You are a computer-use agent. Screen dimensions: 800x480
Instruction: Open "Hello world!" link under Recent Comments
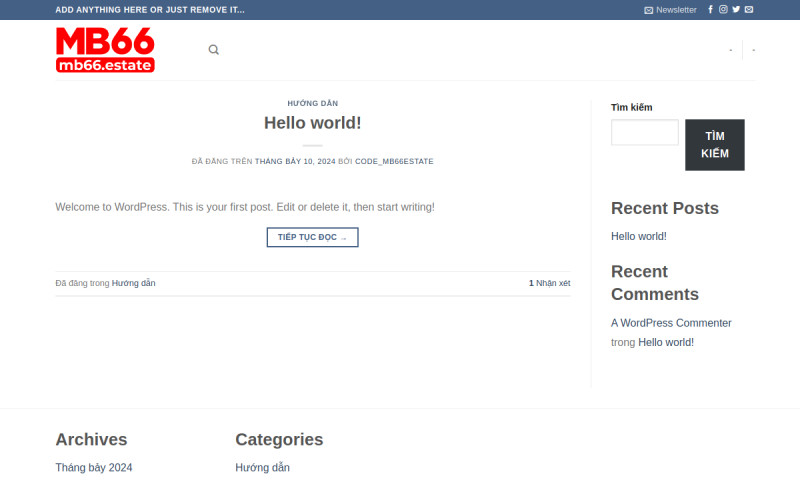(666, 342)
